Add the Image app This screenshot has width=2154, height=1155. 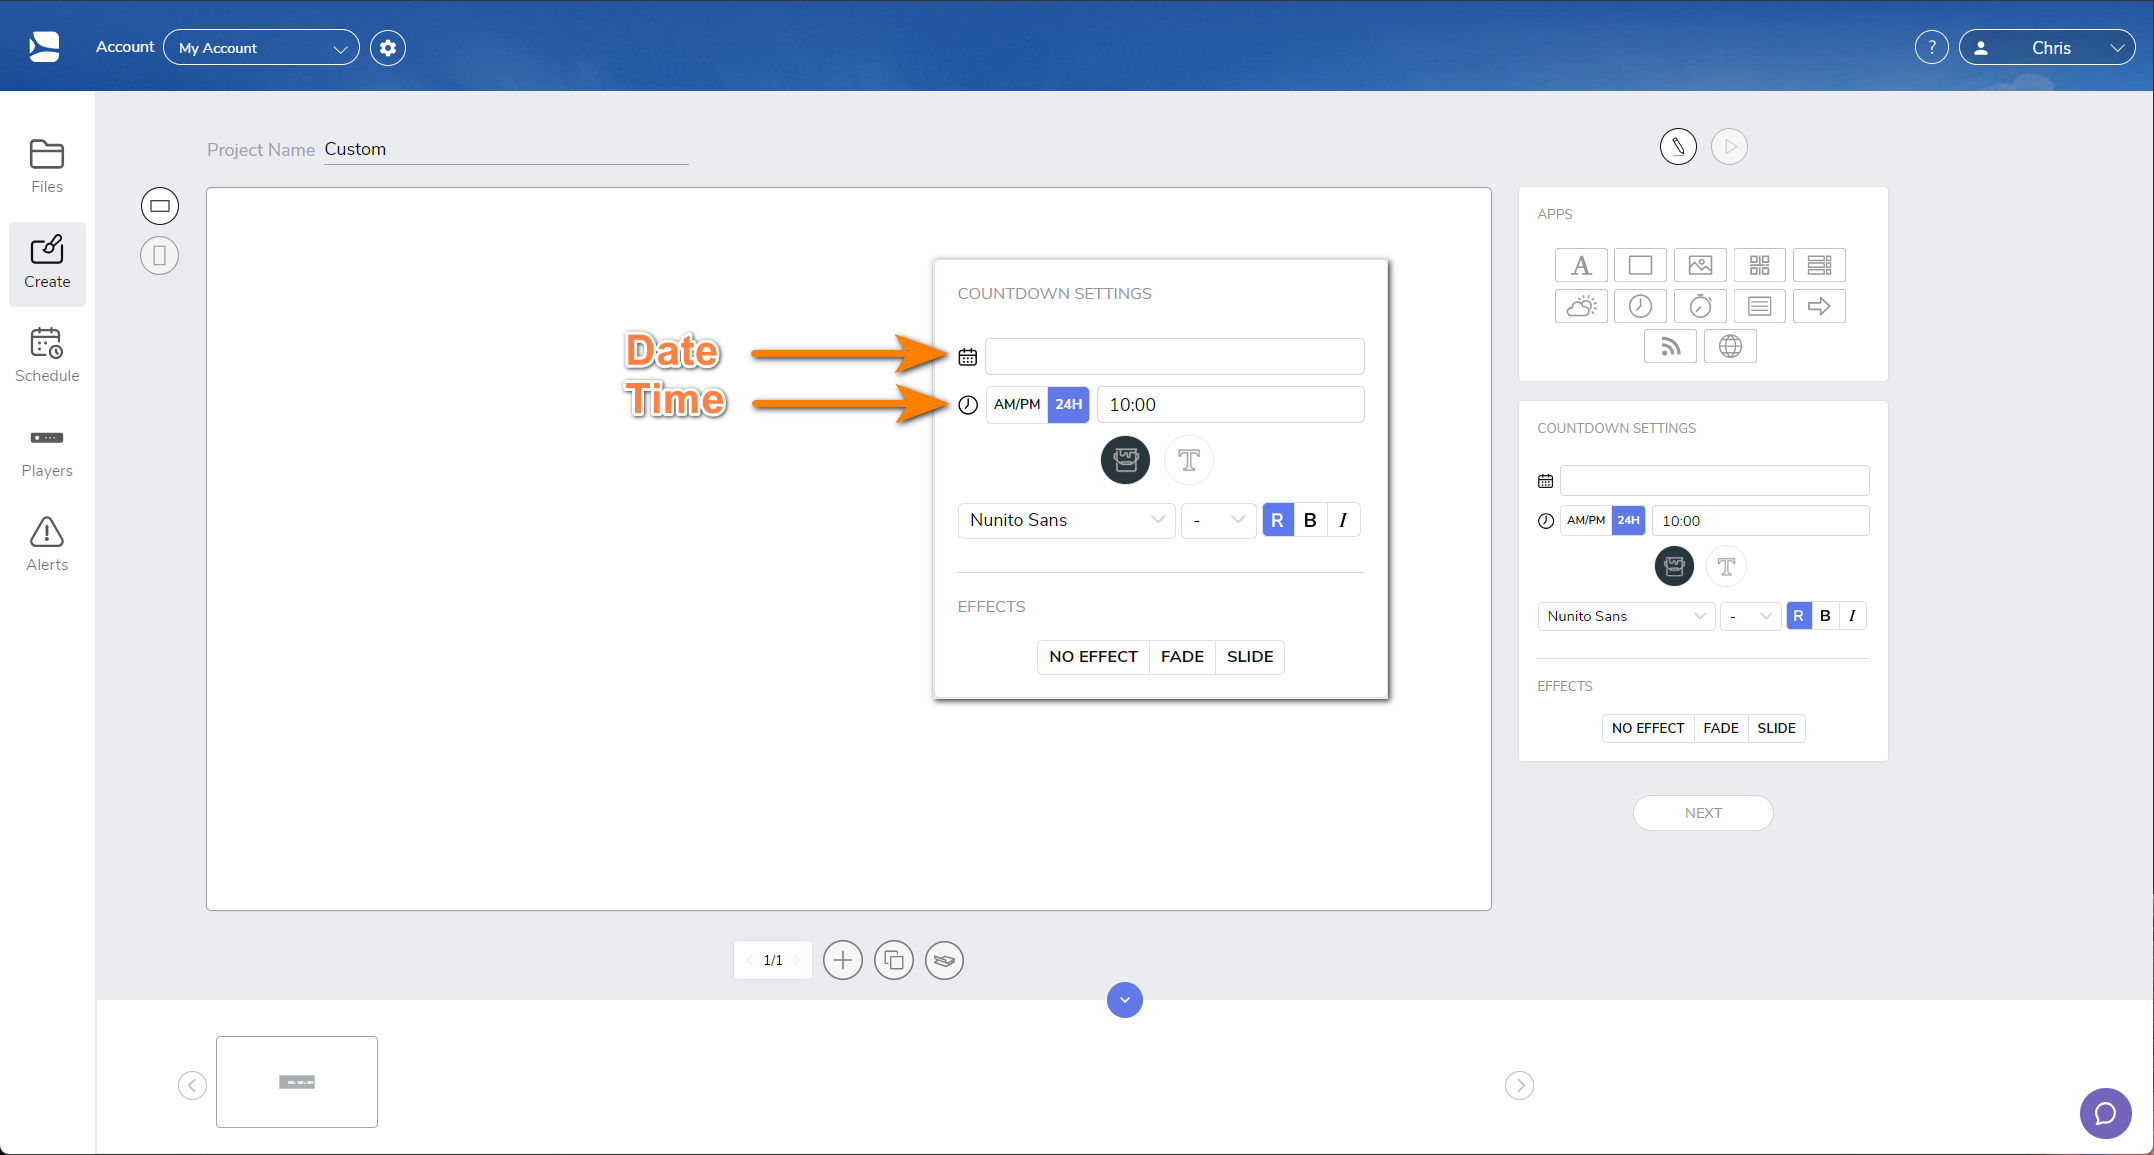pos(1700,265)
